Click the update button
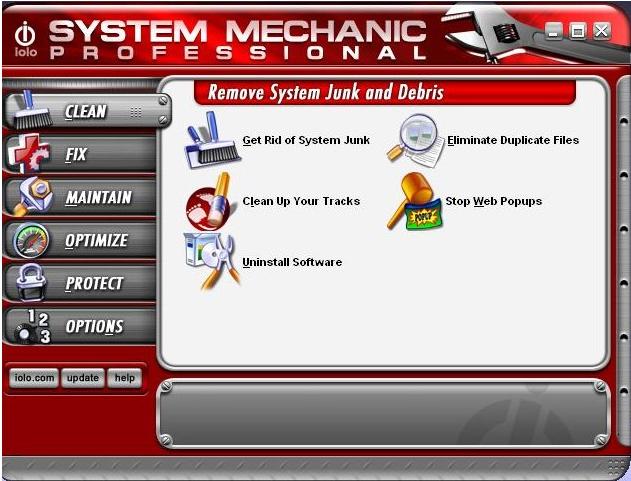The height and width of the screenshot is (481, 631). coord(83,378)
